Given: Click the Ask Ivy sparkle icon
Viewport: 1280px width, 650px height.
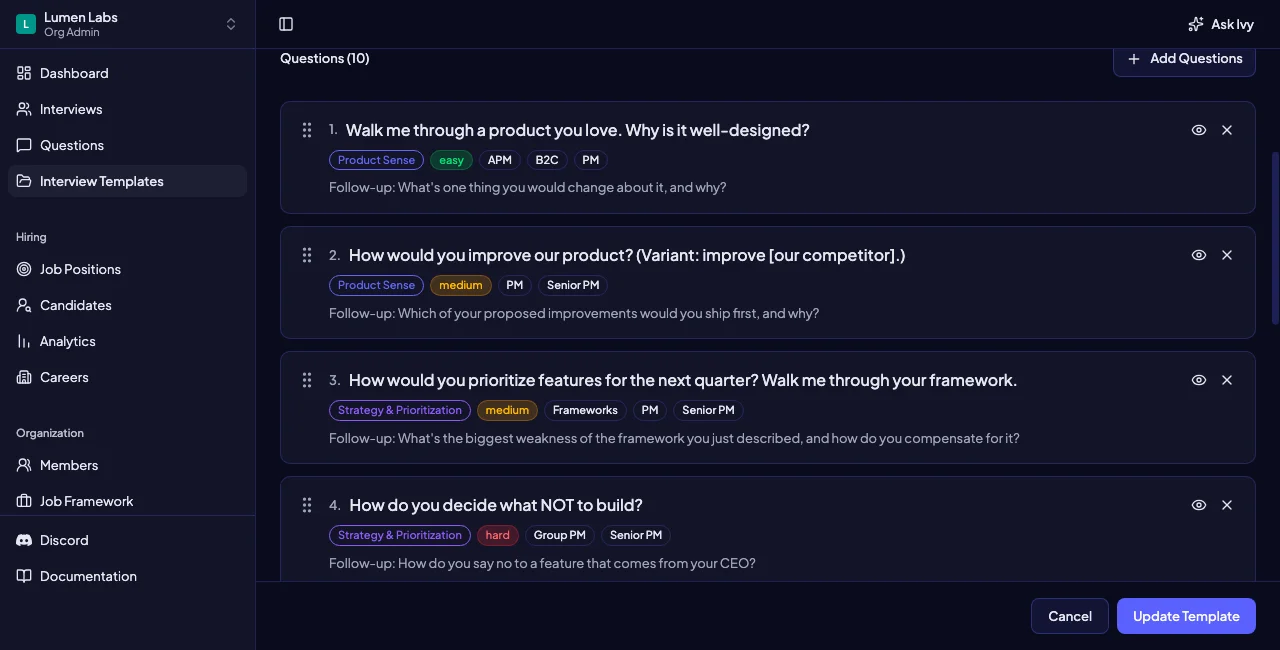Looking at the screenshot, I should pyautogui.click(x=1196, y=24).
